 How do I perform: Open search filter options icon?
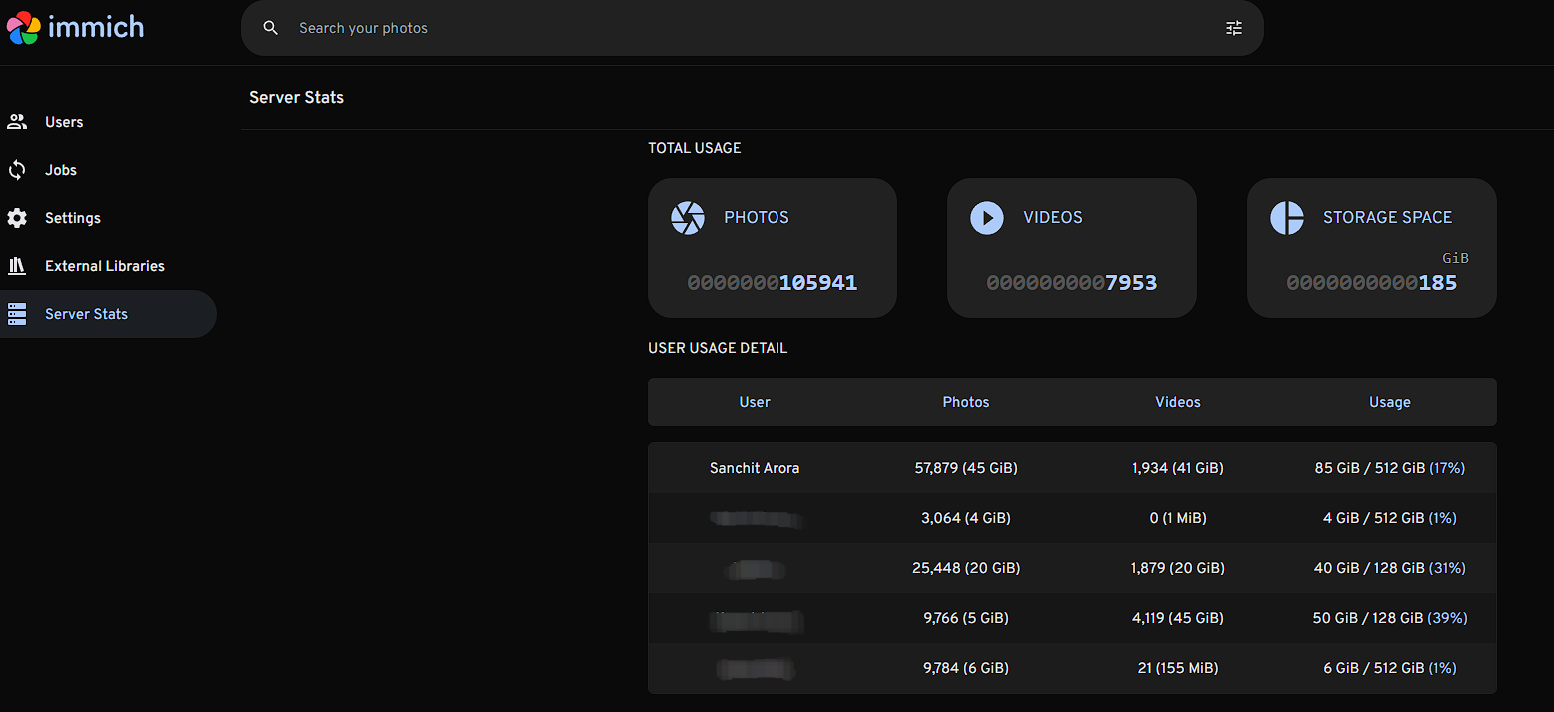pos(1234,28)
